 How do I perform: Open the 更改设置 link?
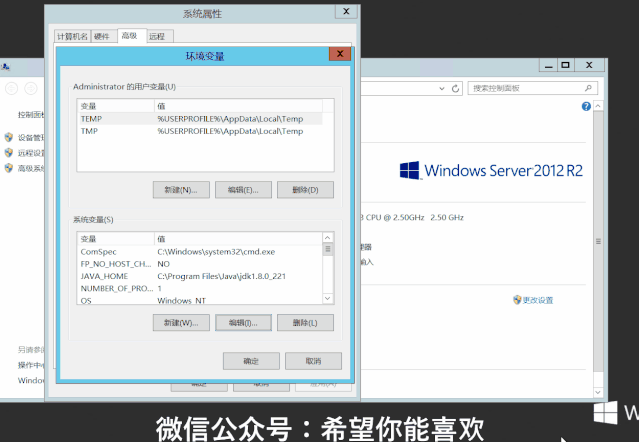click(x=538, y=300)
